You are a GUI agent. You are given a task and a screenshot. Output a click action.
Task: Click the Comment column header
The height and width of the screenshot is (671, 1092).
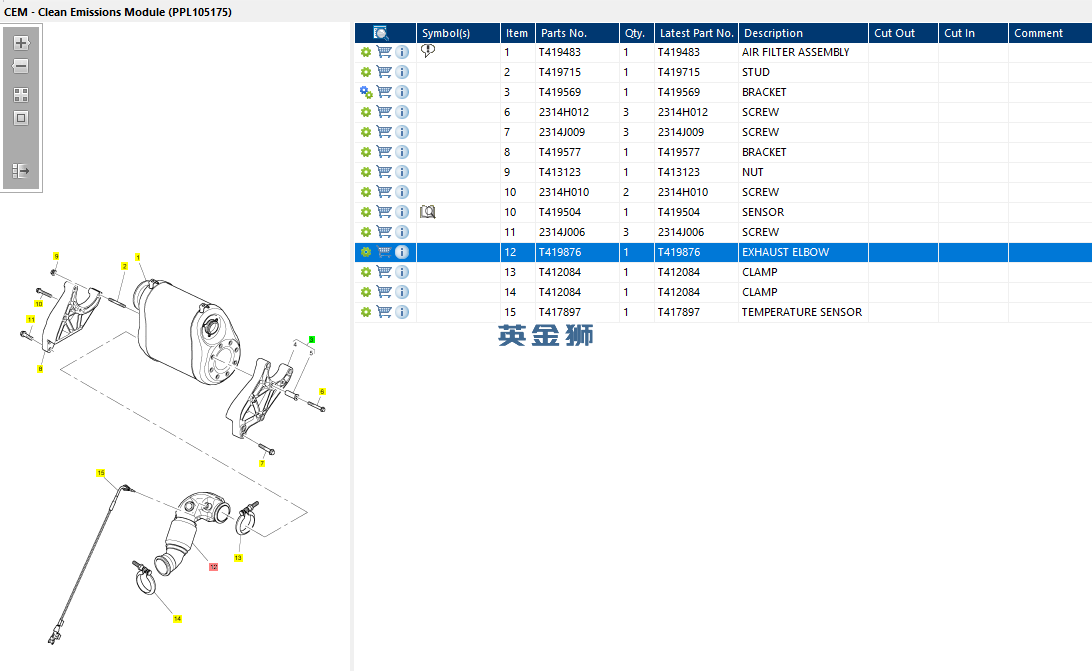1050,33
